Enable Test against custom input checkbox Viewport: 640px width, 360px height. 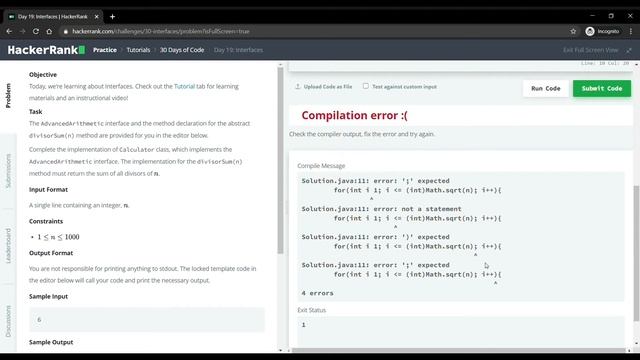pyautogui.click(x=366, y=86)
